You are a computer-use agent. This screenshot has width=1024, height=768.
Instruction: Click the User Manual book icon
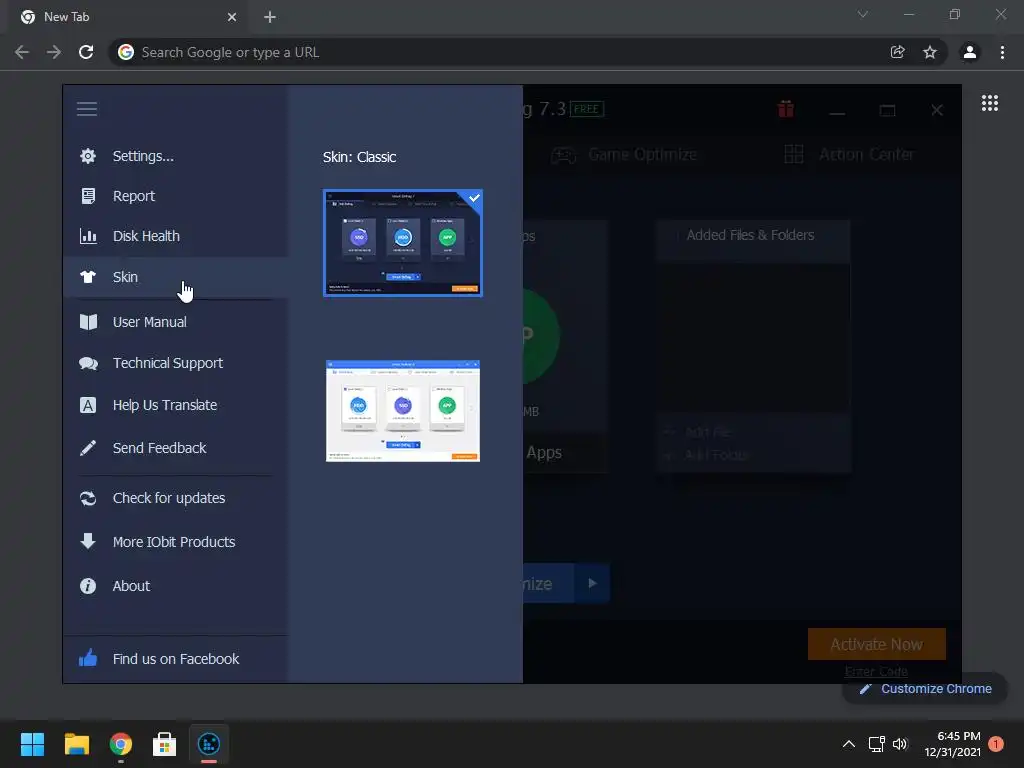click(88, 322)
